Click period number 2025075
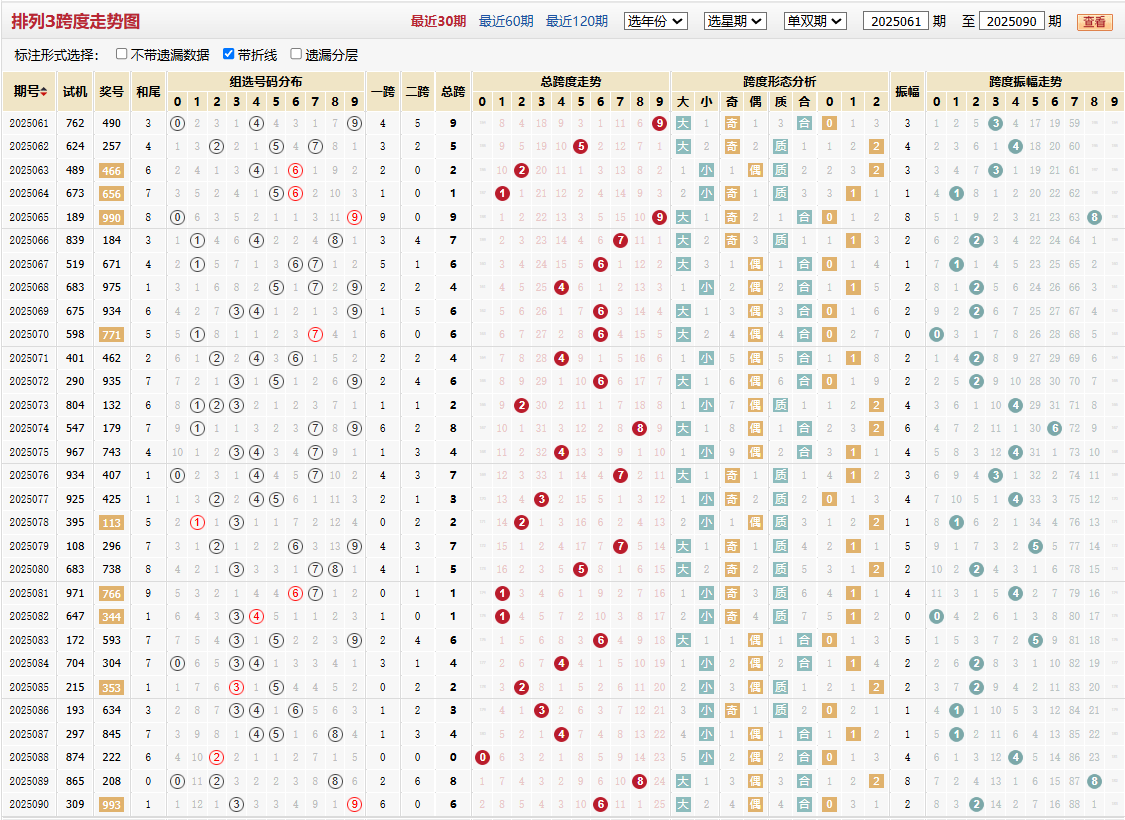 (x=29, y=452)
